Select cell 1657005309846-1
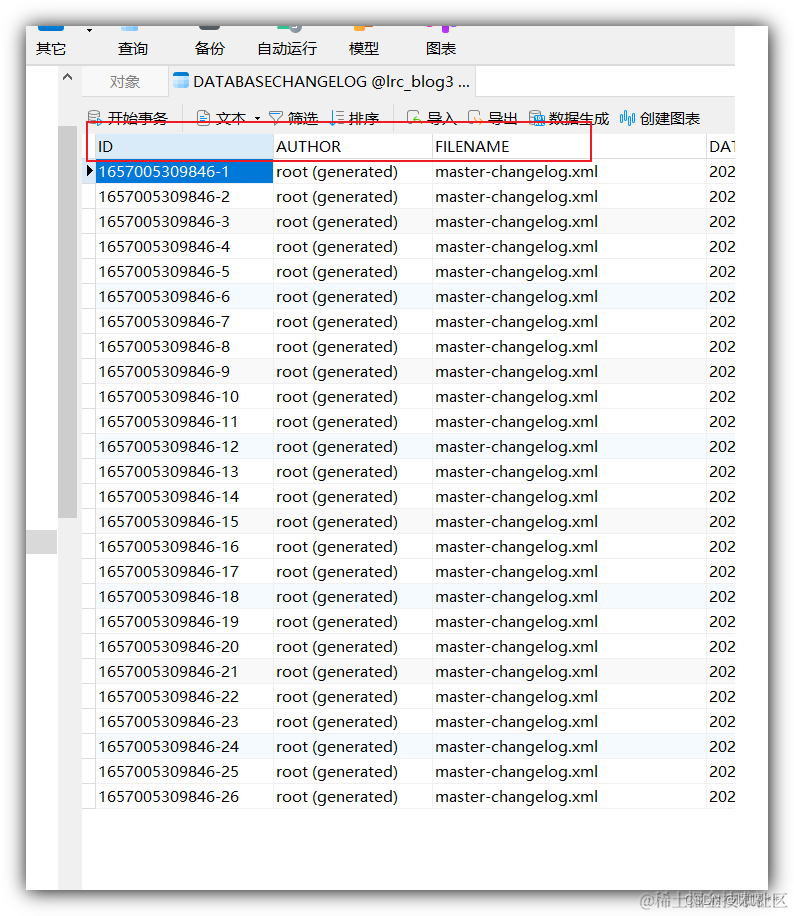Image resolution: width=794 pixels, height=916 pixels. (184, 172)
